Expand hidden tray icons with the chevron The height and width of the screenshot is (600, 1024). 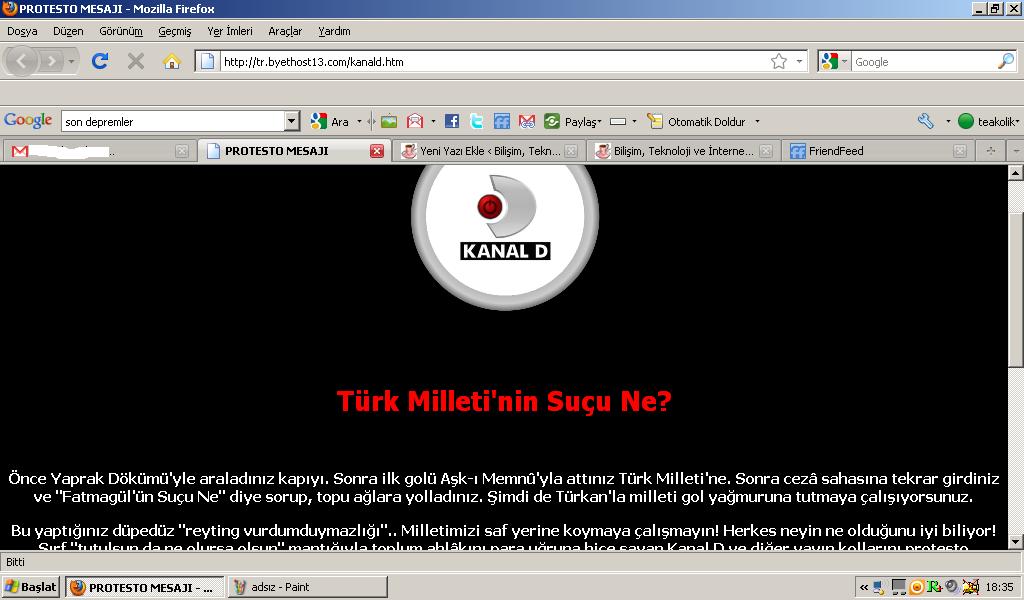click(x=864, y=587)
